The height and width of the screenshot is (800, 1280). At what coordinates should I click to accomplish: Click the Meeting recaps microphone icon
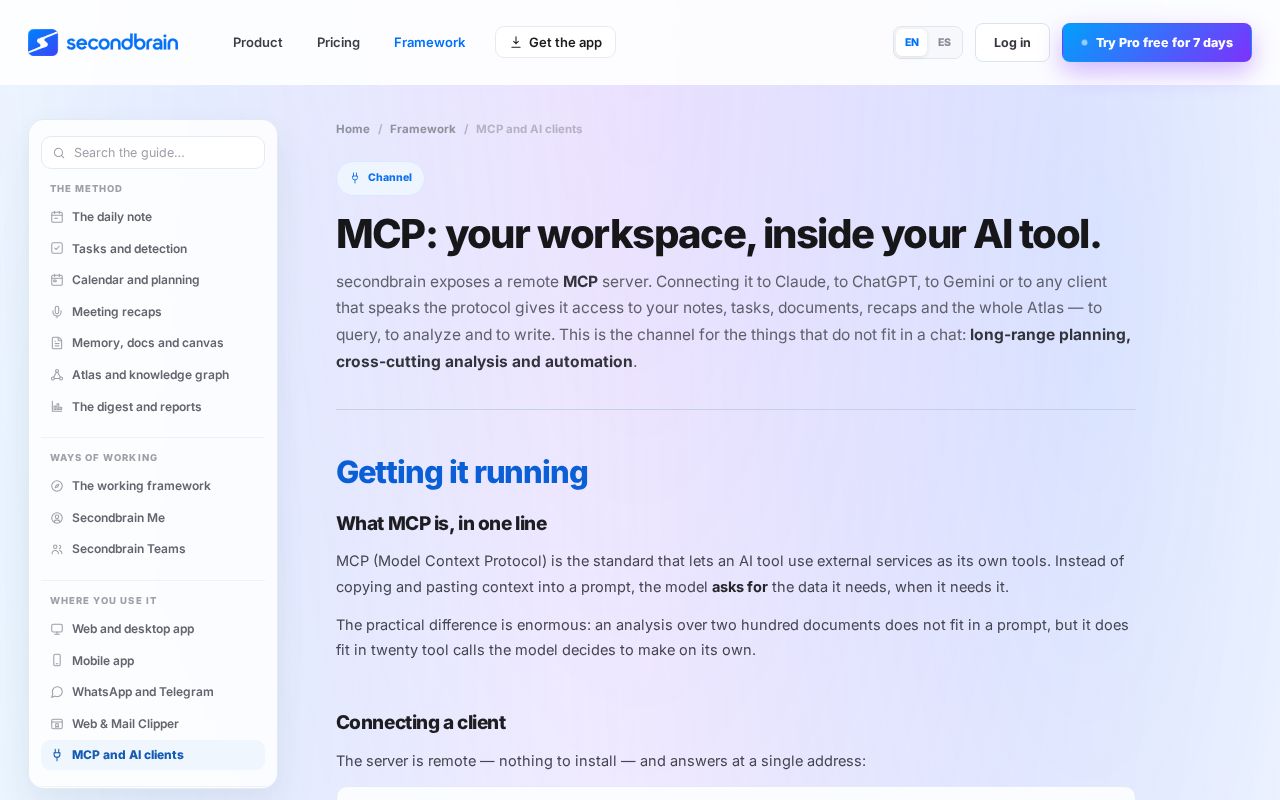pos(57,312)
